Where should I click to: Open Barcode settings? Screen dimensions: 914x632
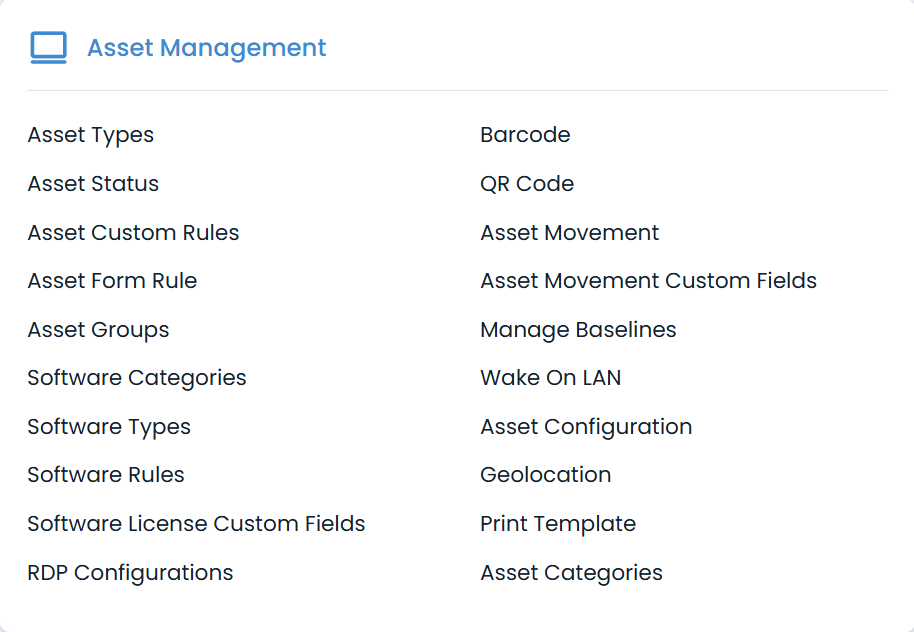point(525,135)
